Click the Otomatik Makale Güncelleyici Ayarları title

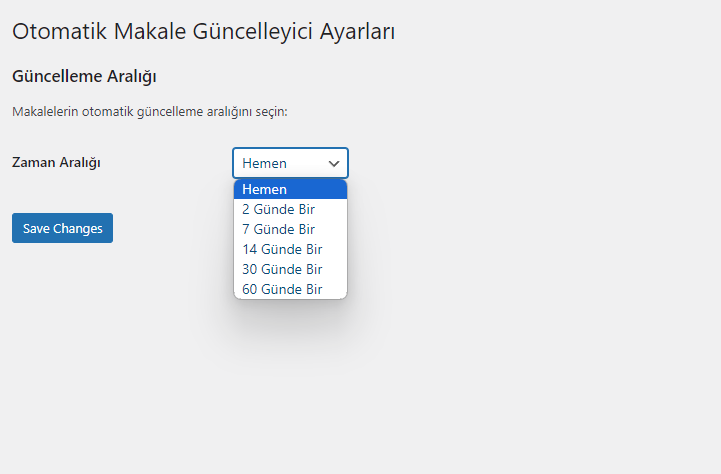(203, 32)
